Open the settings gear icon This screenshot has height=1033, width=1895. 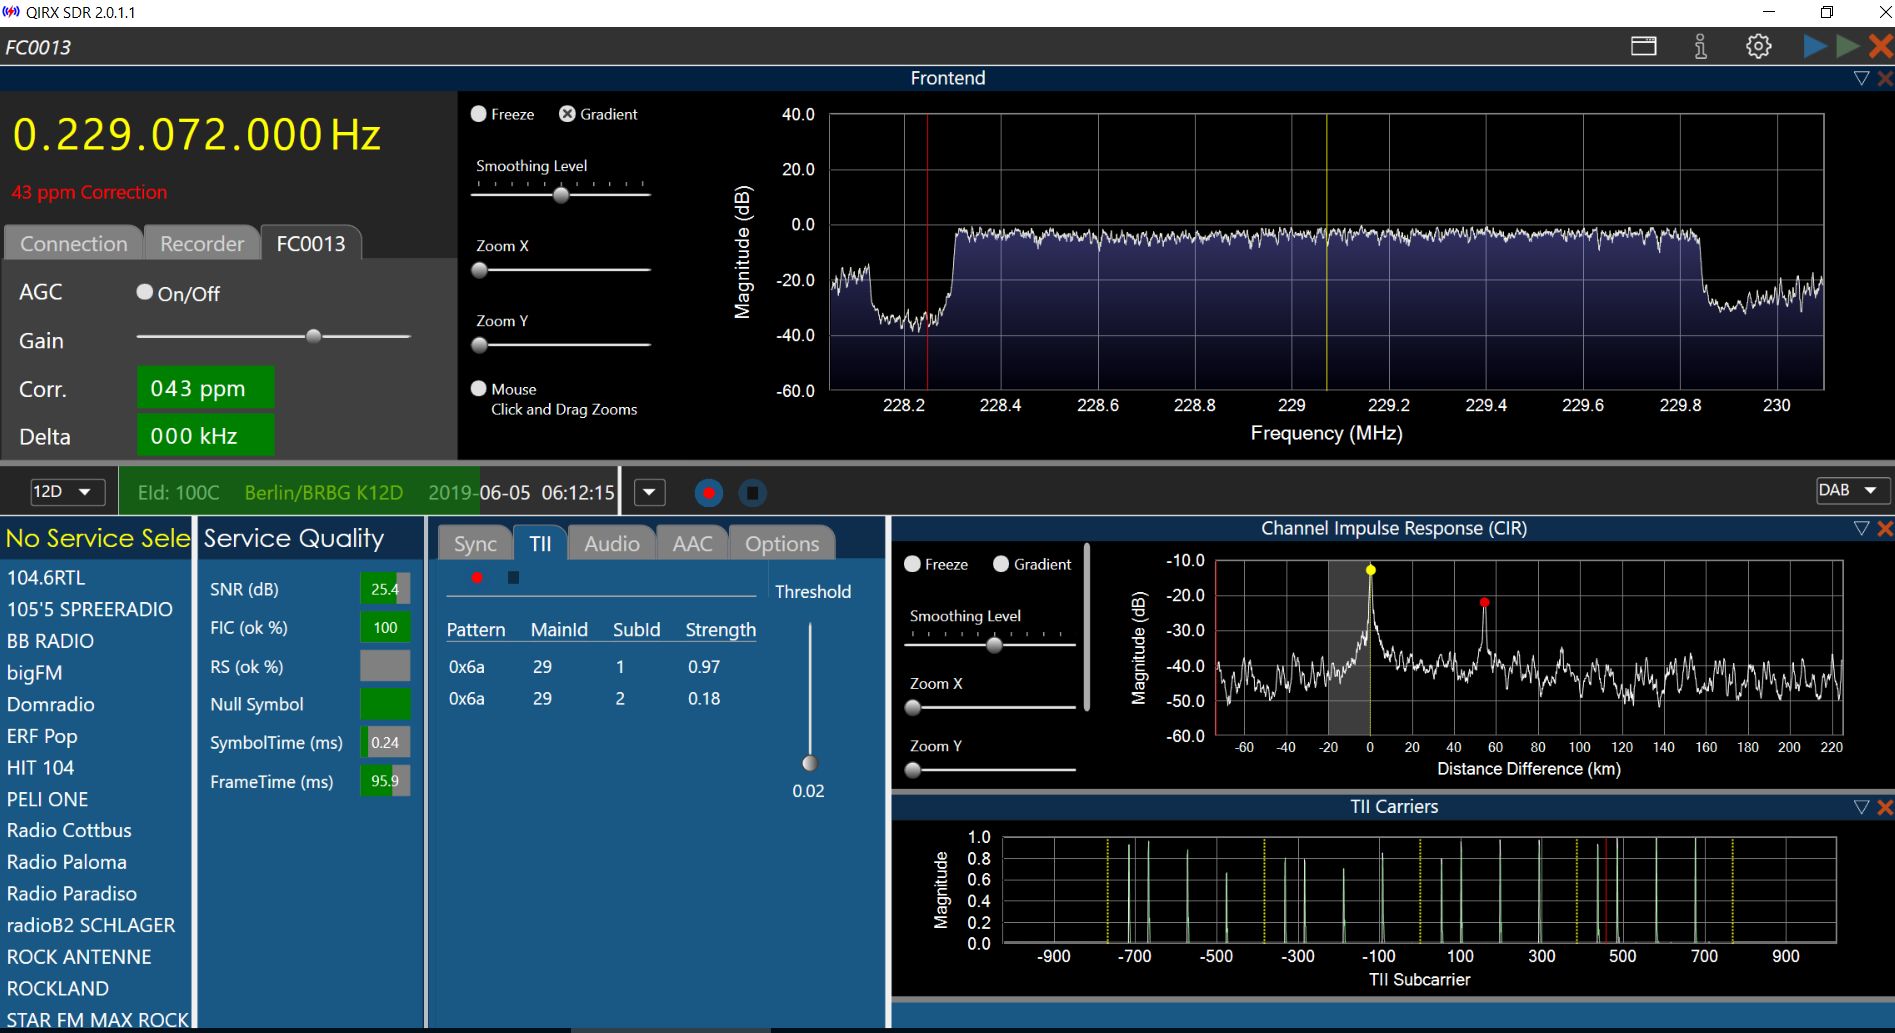(1758, 47)
